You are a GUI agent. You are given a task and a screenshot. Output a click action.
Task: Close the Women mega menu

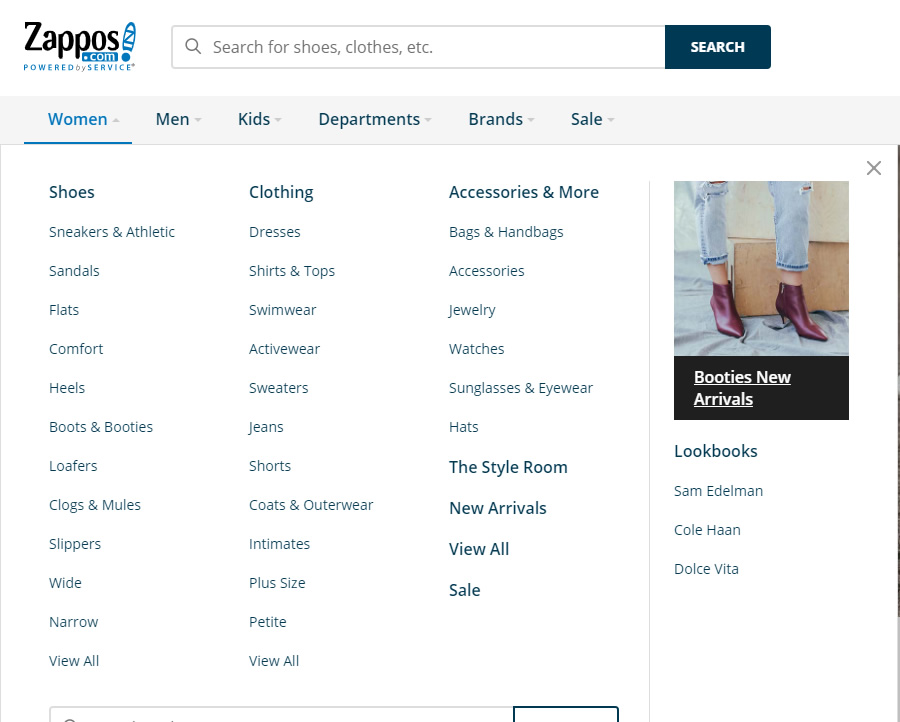point(874,168)
